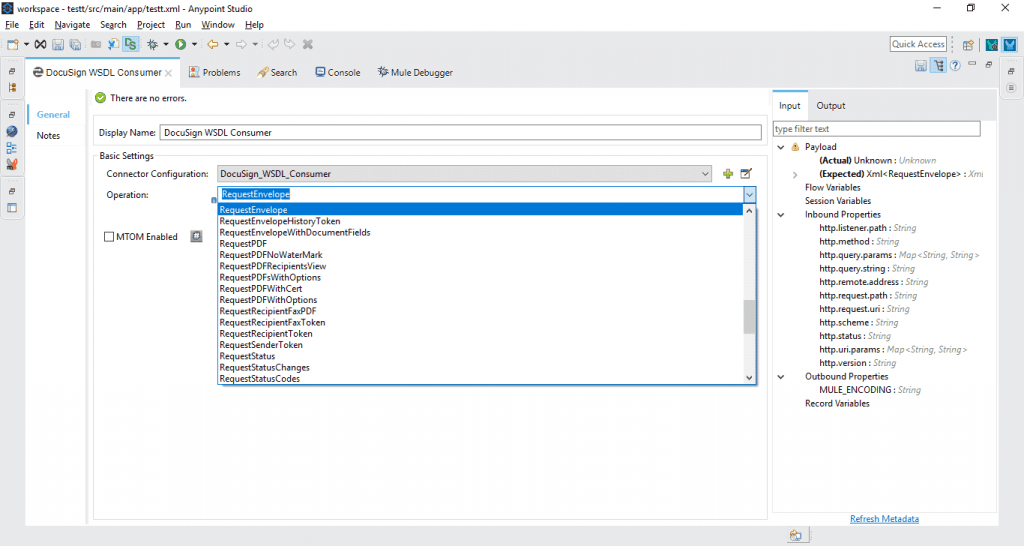Click the gray X toolbar icon
1024x546 pixels.
[x=308, y=44]
